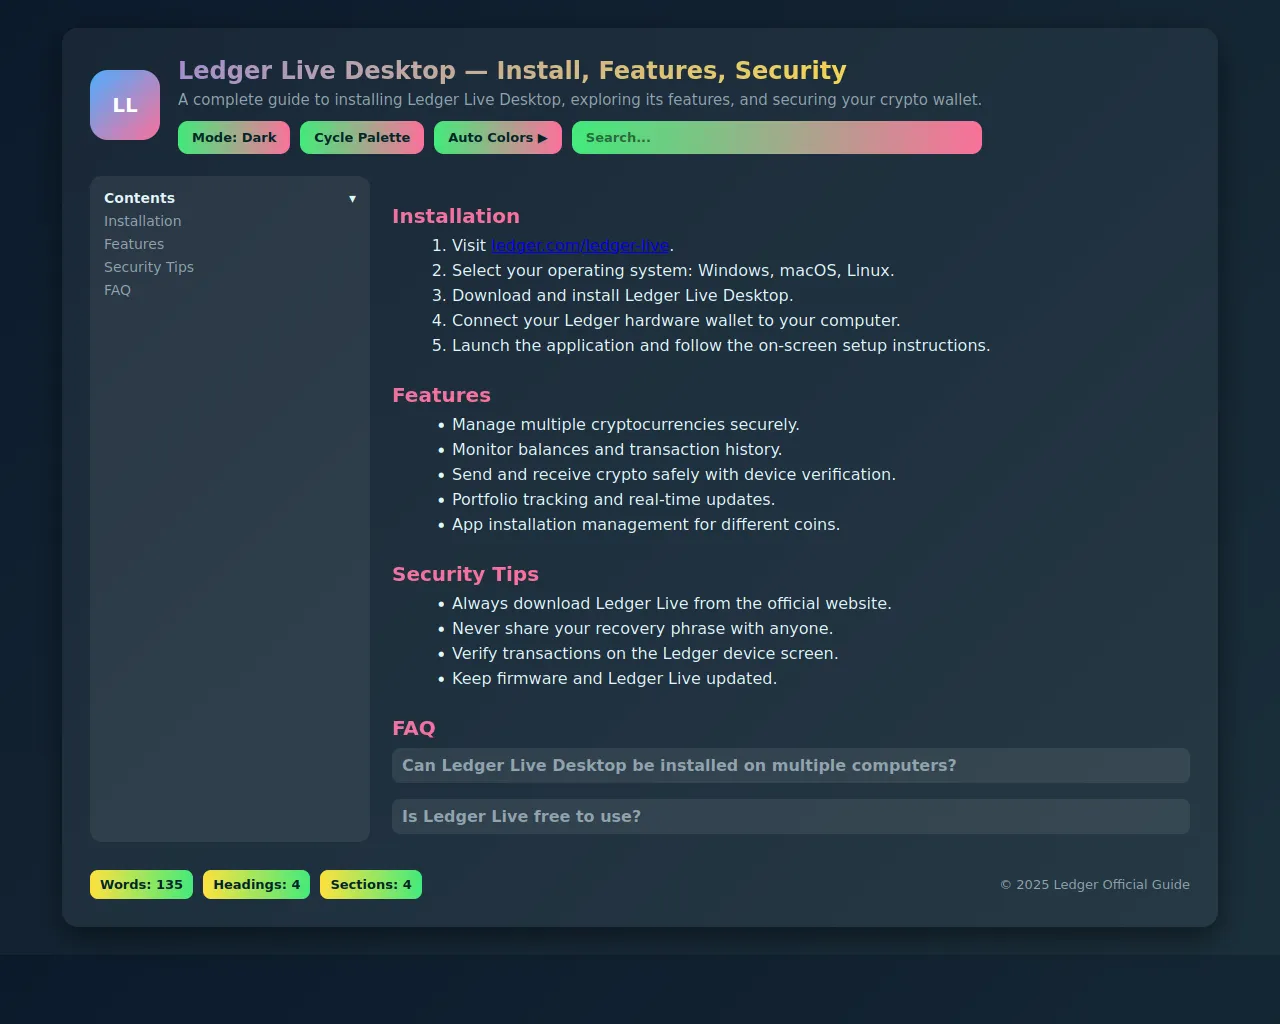Open the ledger.com/ledger-live link
The image size is (1280, 1024).
[580, 246]
